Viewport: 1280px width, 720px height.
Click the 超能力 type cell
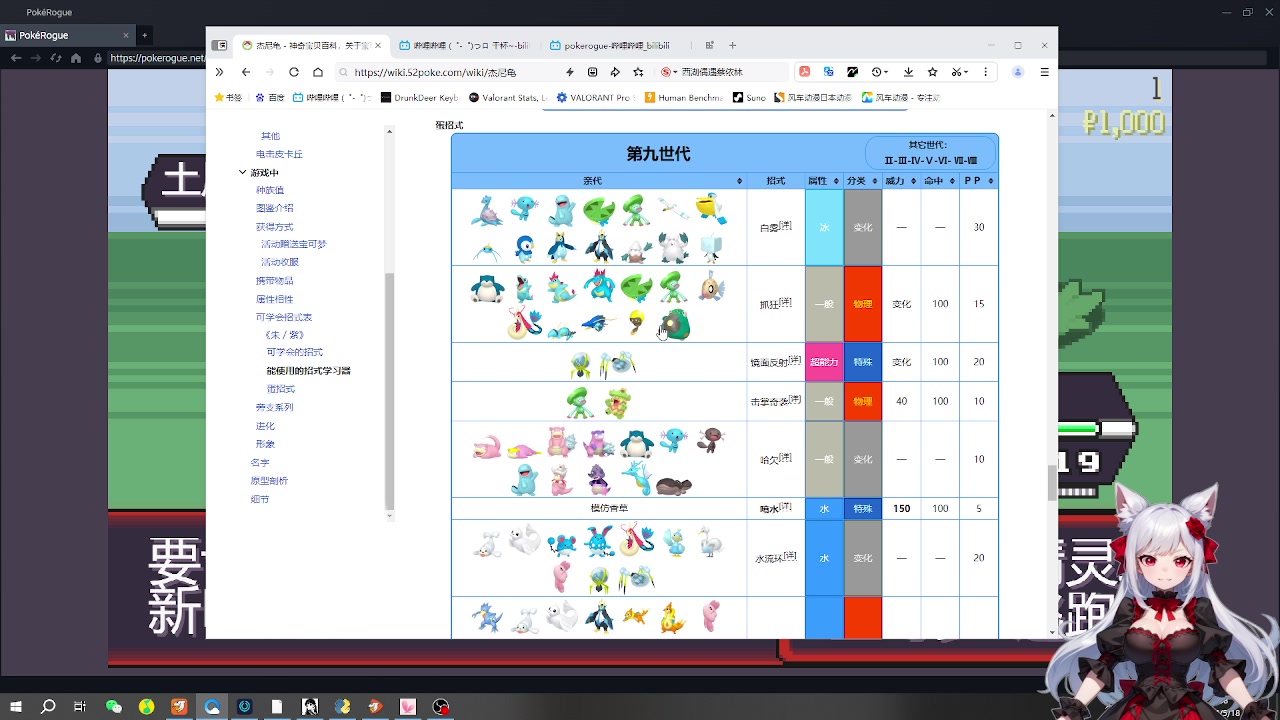[824, 362]
